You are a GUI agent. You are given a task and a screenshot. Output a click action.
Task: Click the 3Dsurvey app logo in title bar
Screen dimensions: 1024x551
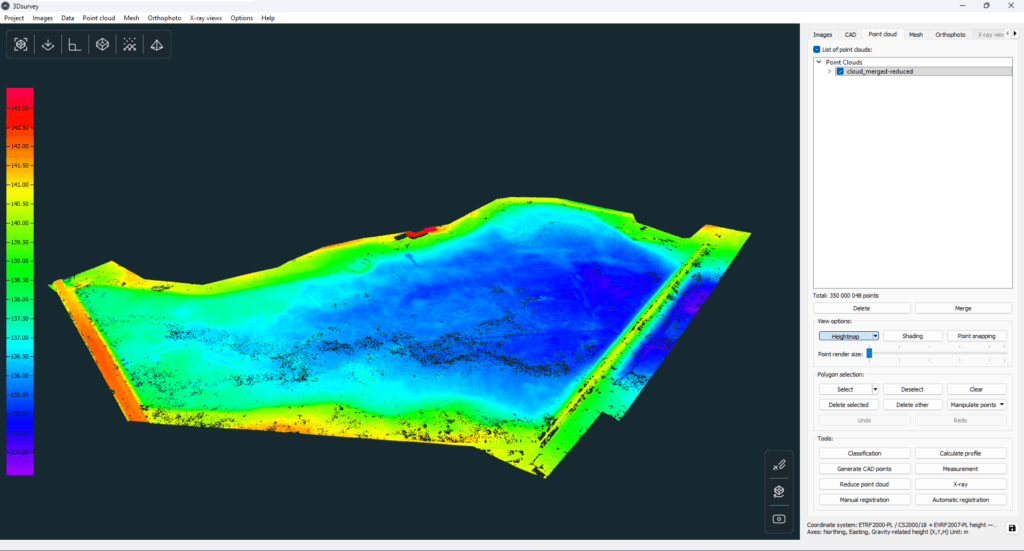click(6, 6)
